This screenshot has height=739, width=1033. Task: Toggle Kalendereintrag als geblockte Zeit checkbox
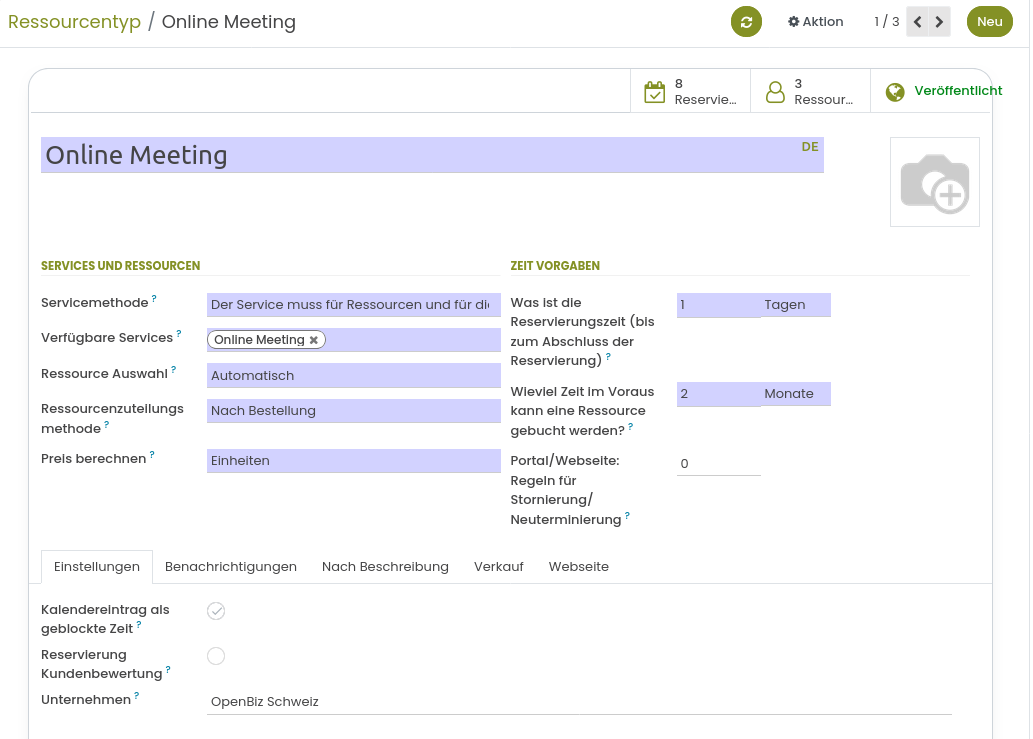click(216, 611)
